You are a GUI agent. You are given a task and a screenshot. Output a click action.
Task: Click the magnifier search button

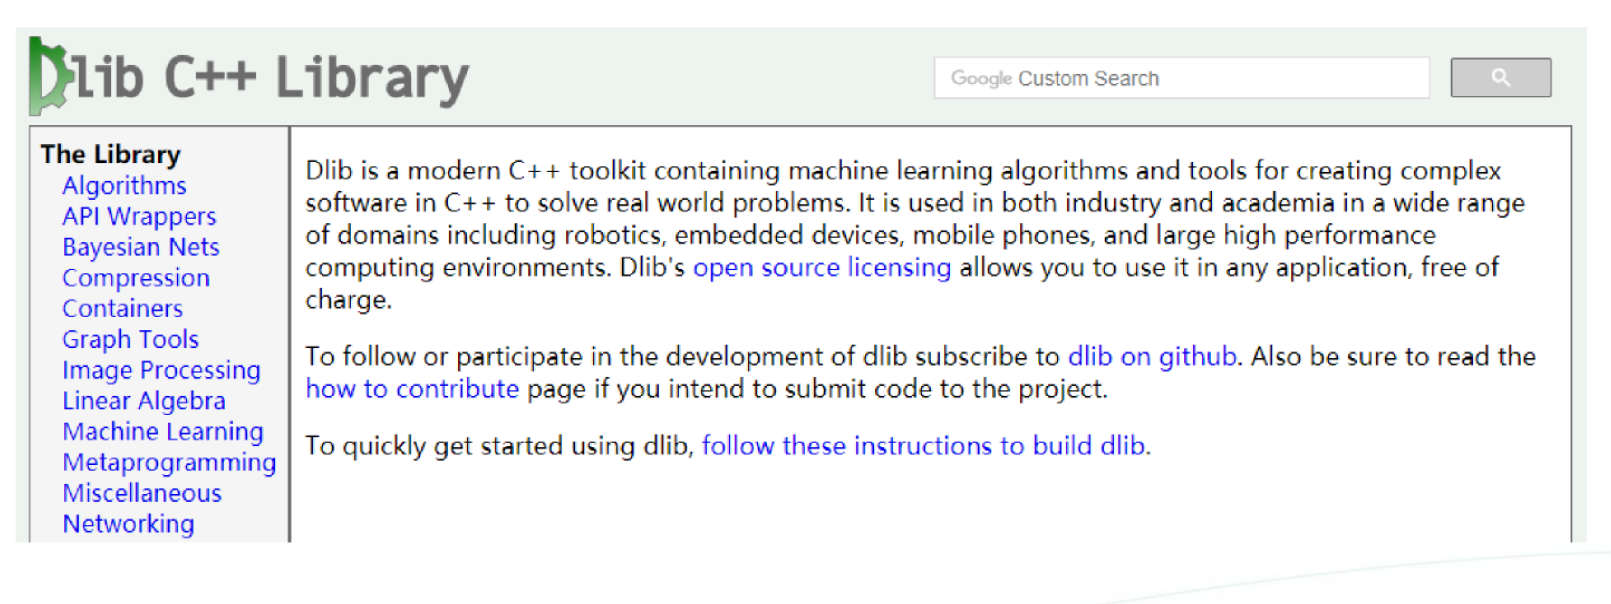point(1500,78)
